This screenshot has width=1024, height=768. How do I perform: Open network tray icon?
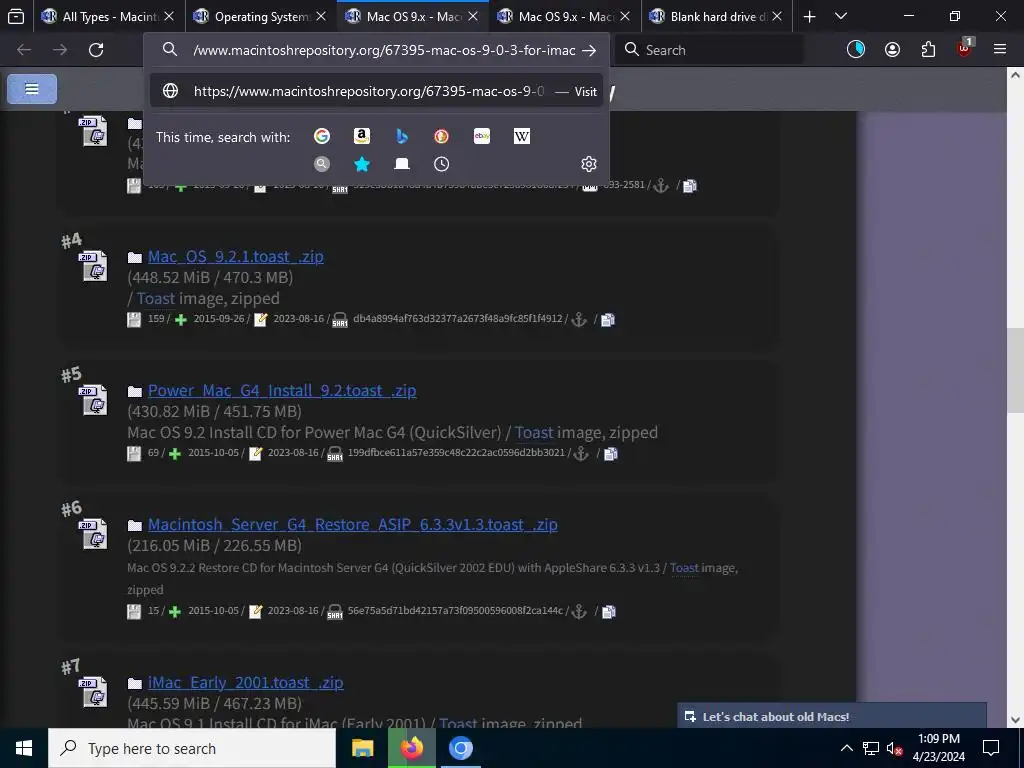tap(871, 748)
